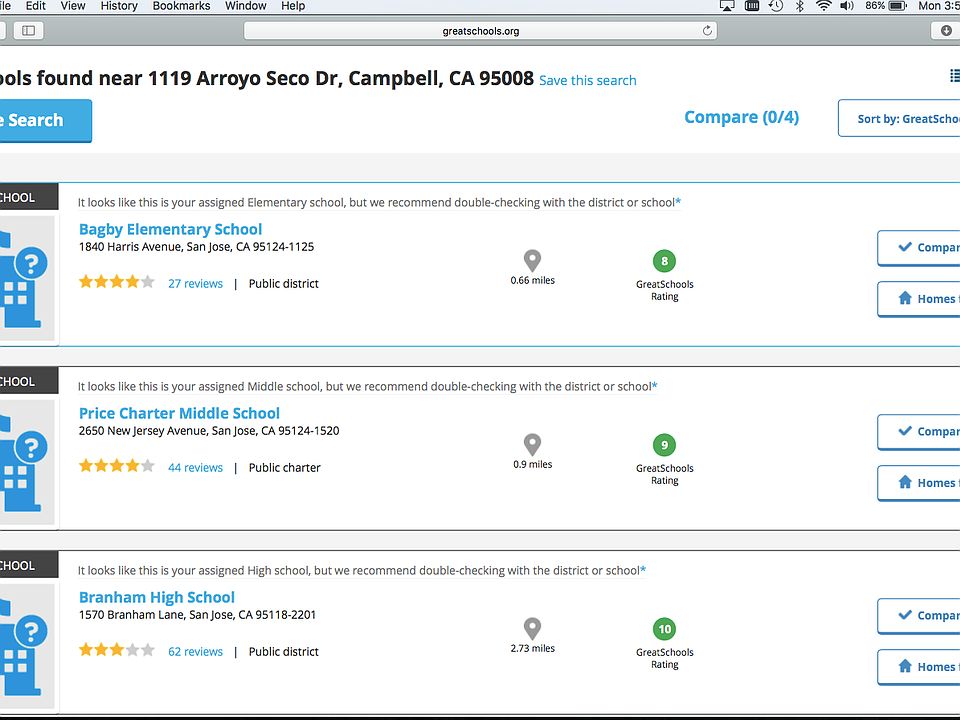Open the Sort by GreatSchools dropdown
Viewport: 960px width, 720px height.
tap(899, 118)
